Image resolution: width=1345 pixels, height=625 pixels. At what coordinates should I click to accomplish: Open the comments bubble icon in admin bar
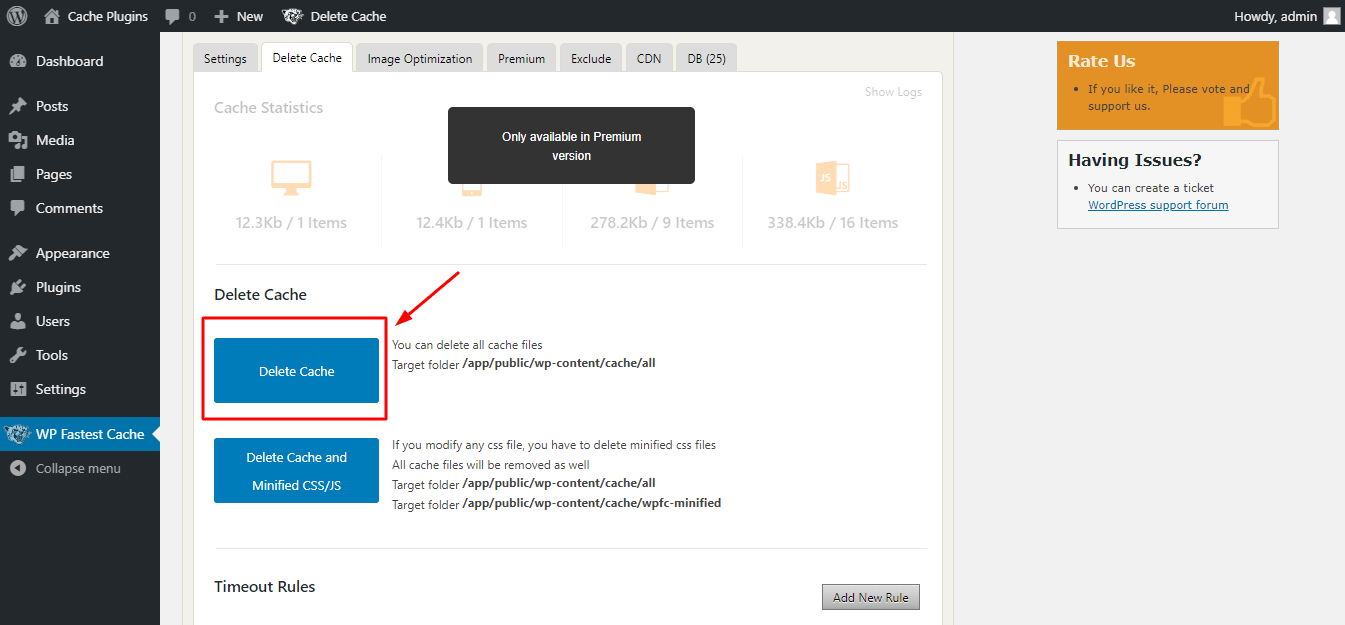coord(173,16)
